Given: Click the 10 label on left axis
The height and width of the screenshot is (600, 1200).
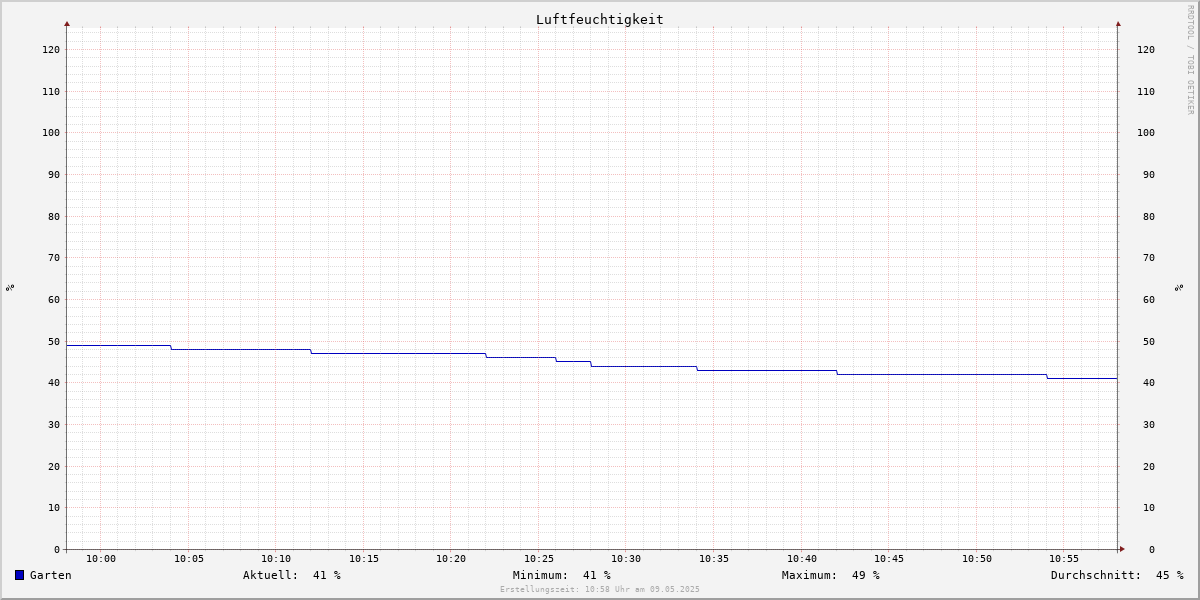Looking at the screenshot, I should click(x=54, y=507).
